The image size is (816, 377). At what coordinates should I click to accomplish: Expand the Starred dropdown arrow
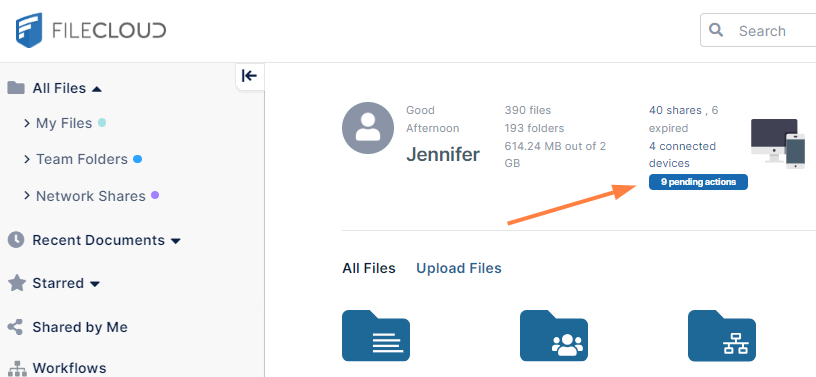click(x=95, y=284)
